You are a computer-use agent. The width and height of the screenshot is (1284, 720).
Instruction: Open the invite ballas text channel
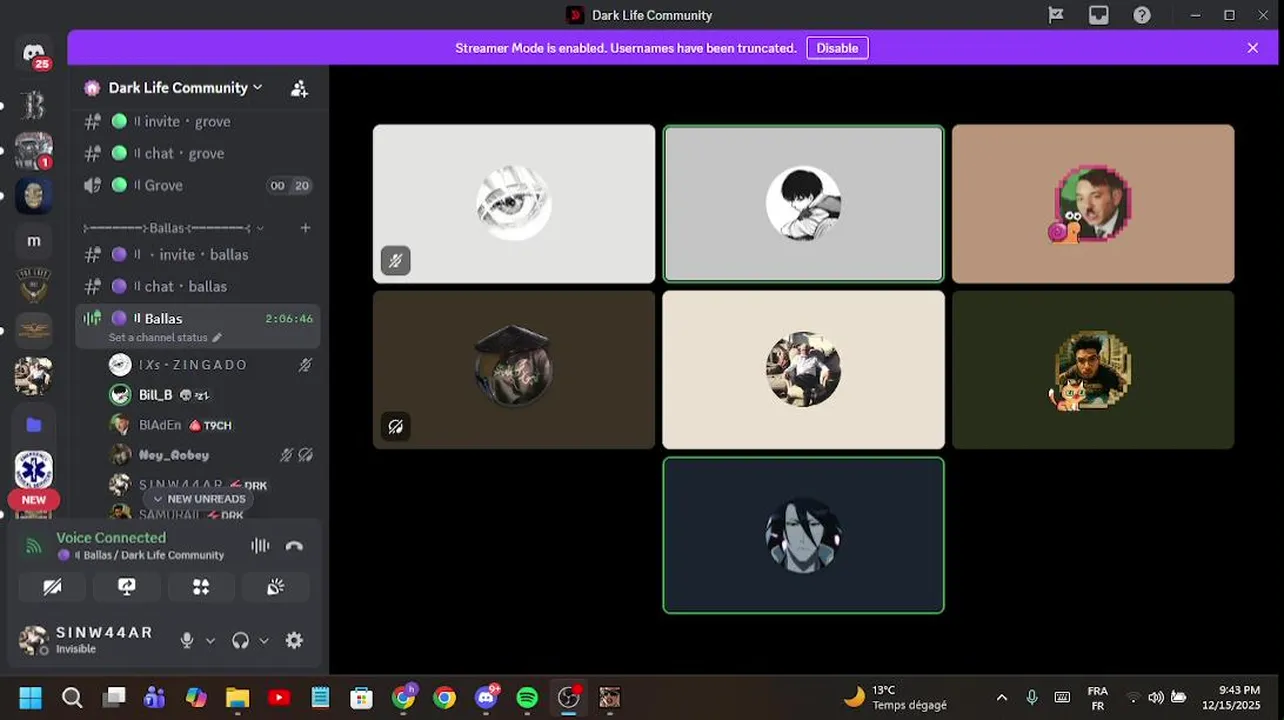coord(198,254)
